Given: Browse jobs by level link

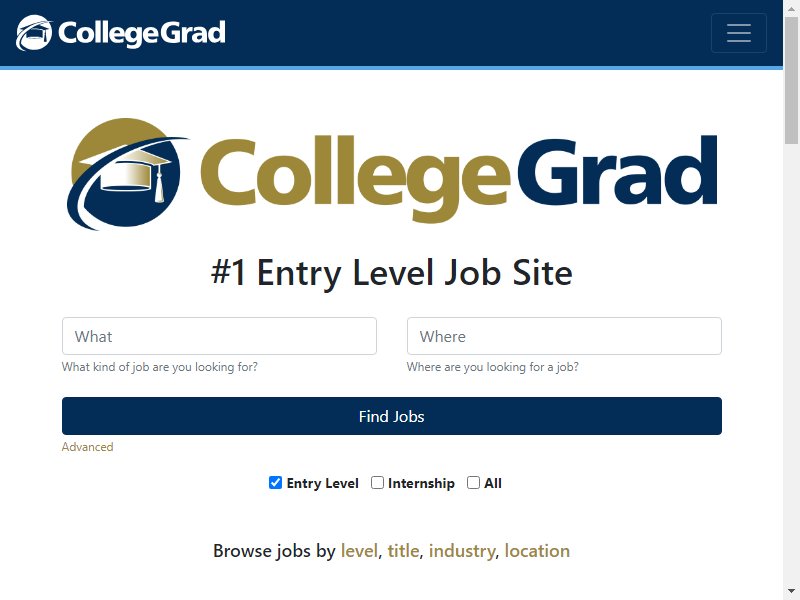Looking at the screenshot, I should tap(359, 551).
